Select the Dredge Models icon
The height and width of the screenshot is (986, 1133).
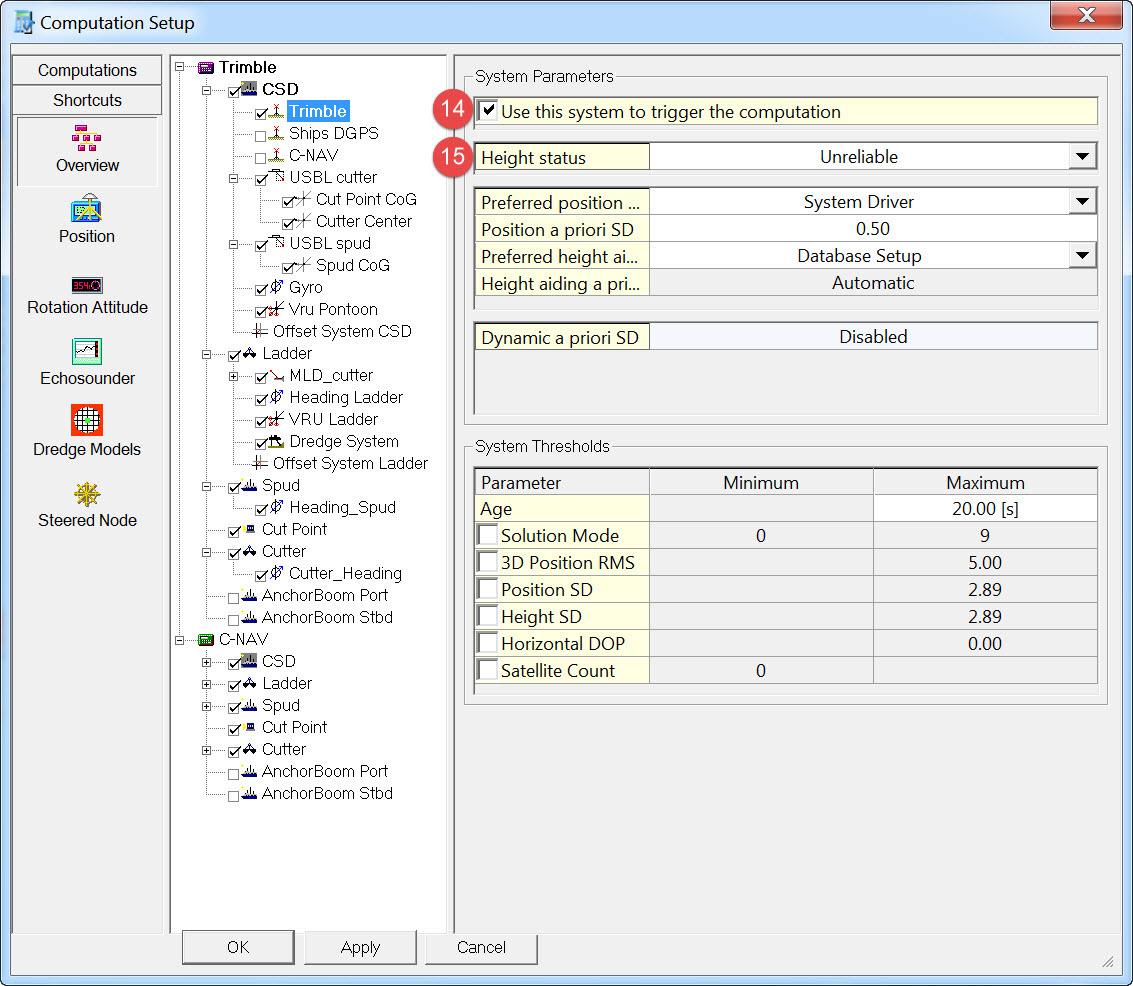pos(87,420)
